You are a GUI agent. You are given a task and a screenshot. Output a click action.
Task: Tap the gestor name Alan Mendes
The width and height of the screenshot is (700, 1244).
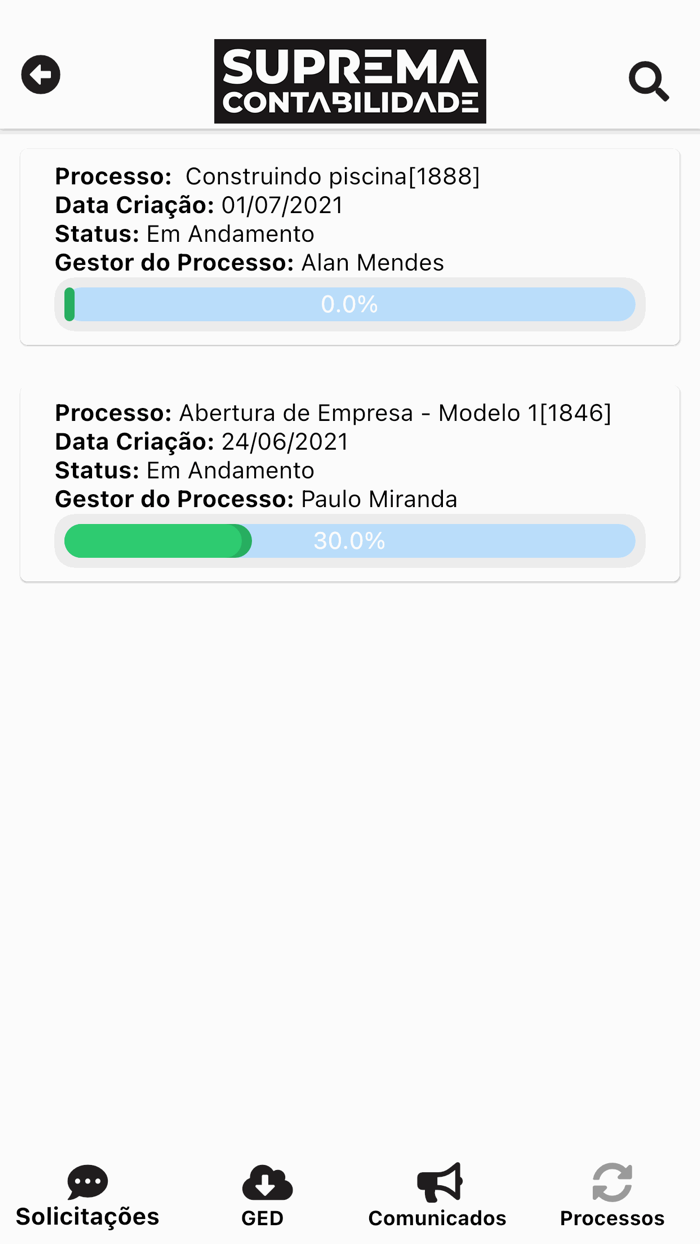(373, 262)
